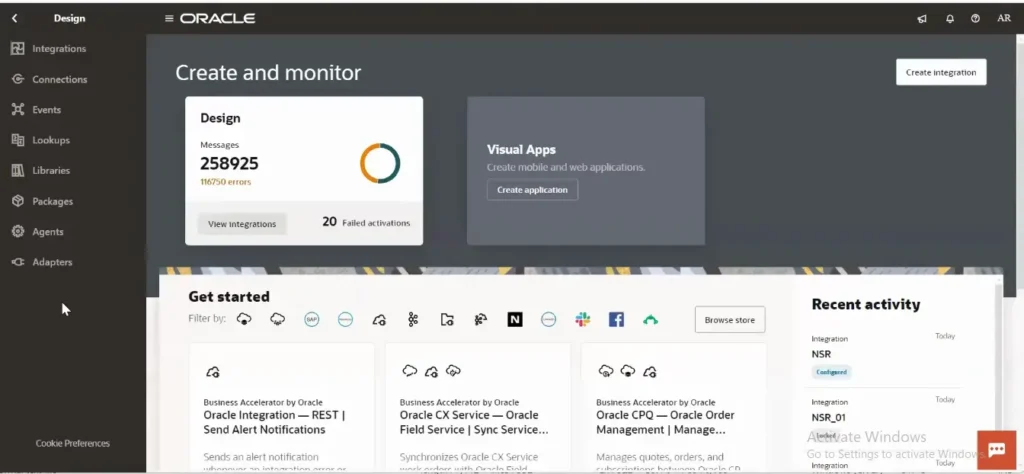
Task: Open the AR user profile menu
Action: pos(1003,18)
